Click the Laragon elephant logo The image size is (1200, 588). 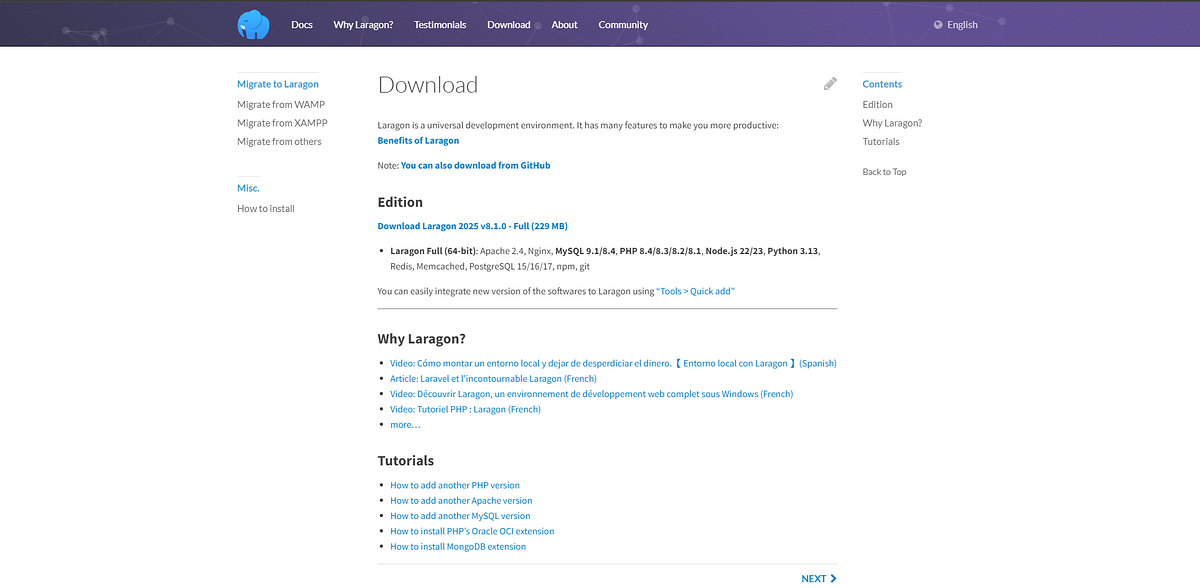click(x=253, y=24)
